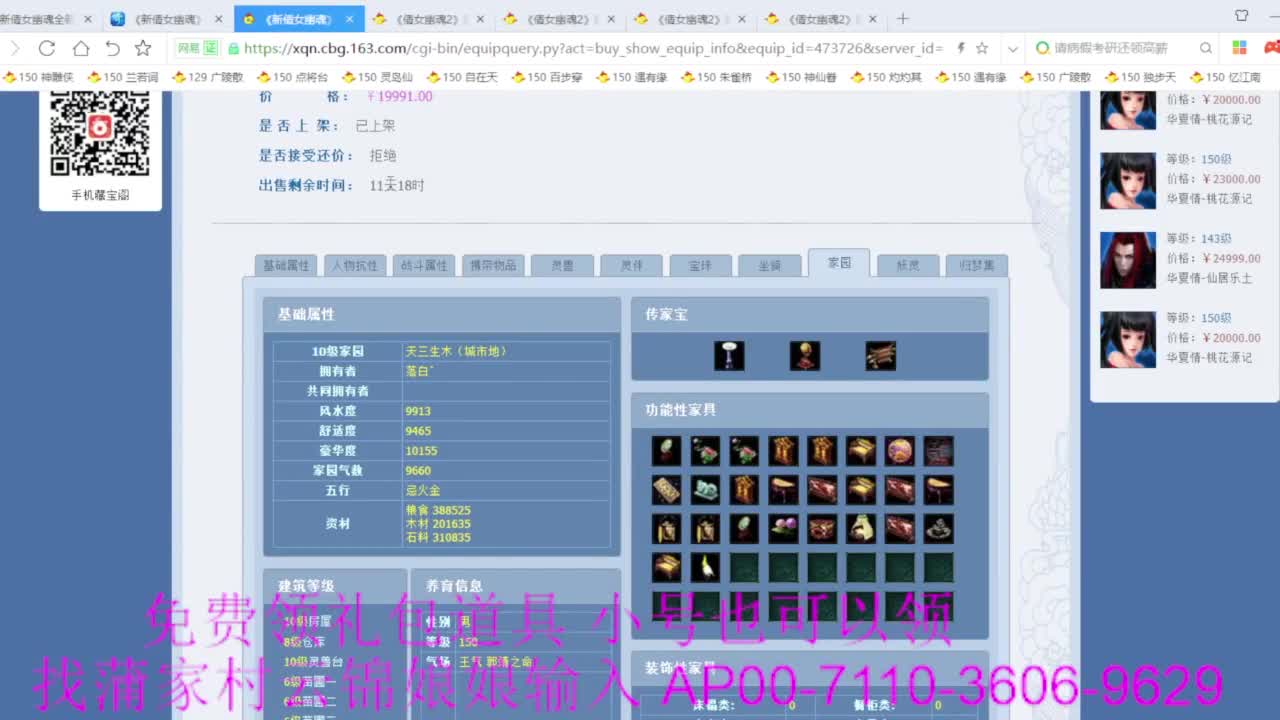Select the white crane furniture icon
1280x720 pixels.
(705, 567)
